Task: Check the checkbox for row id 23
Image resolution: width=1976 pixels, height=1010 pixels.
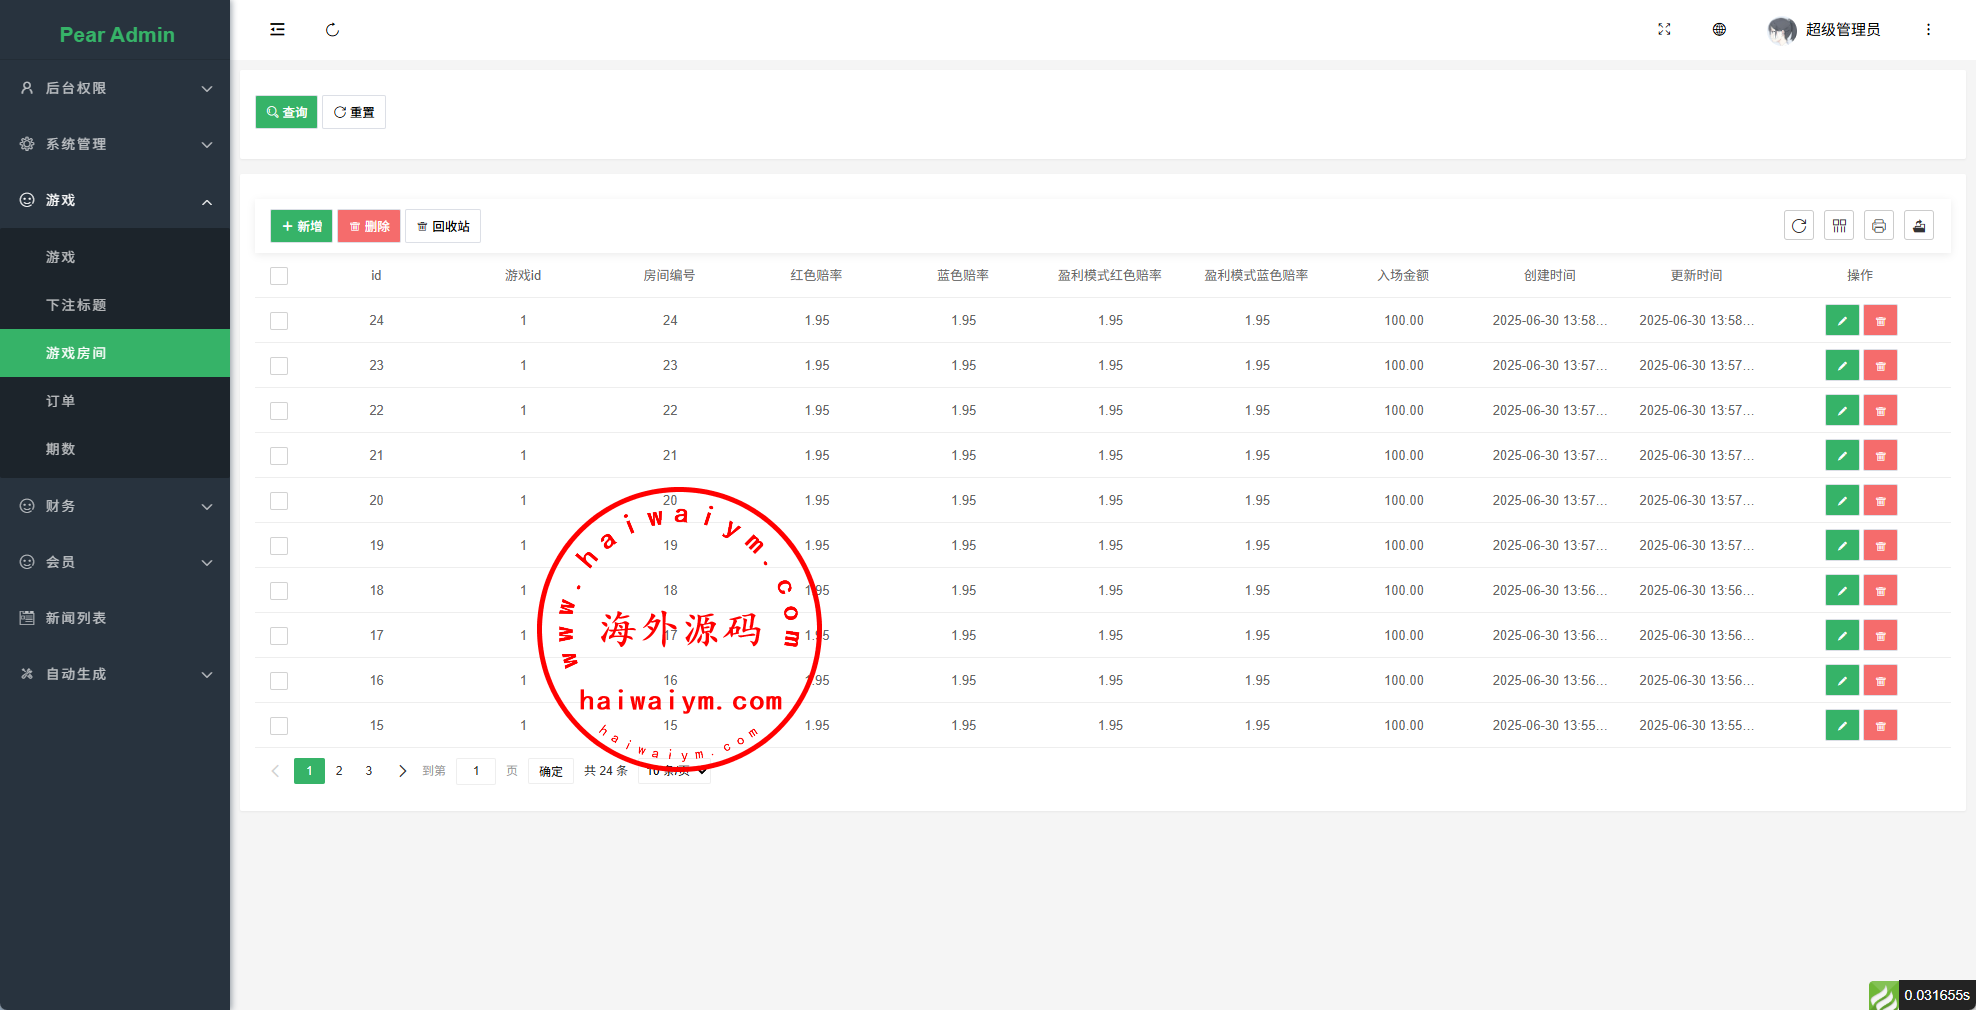Action: 279,366
